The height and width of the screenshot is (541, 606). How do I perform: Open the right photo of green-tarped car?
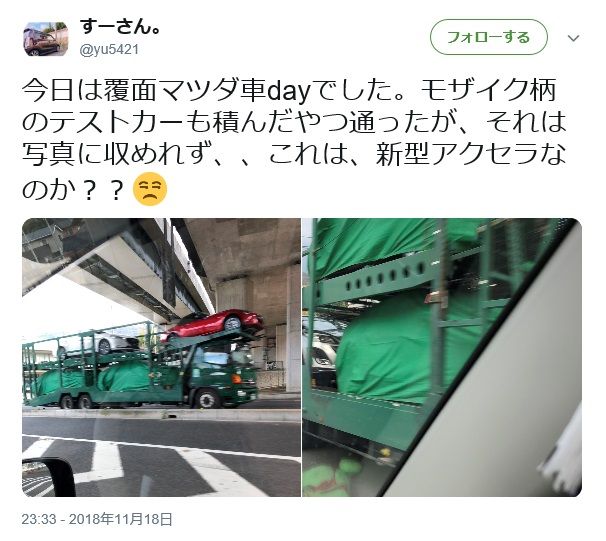pos(442,357)
